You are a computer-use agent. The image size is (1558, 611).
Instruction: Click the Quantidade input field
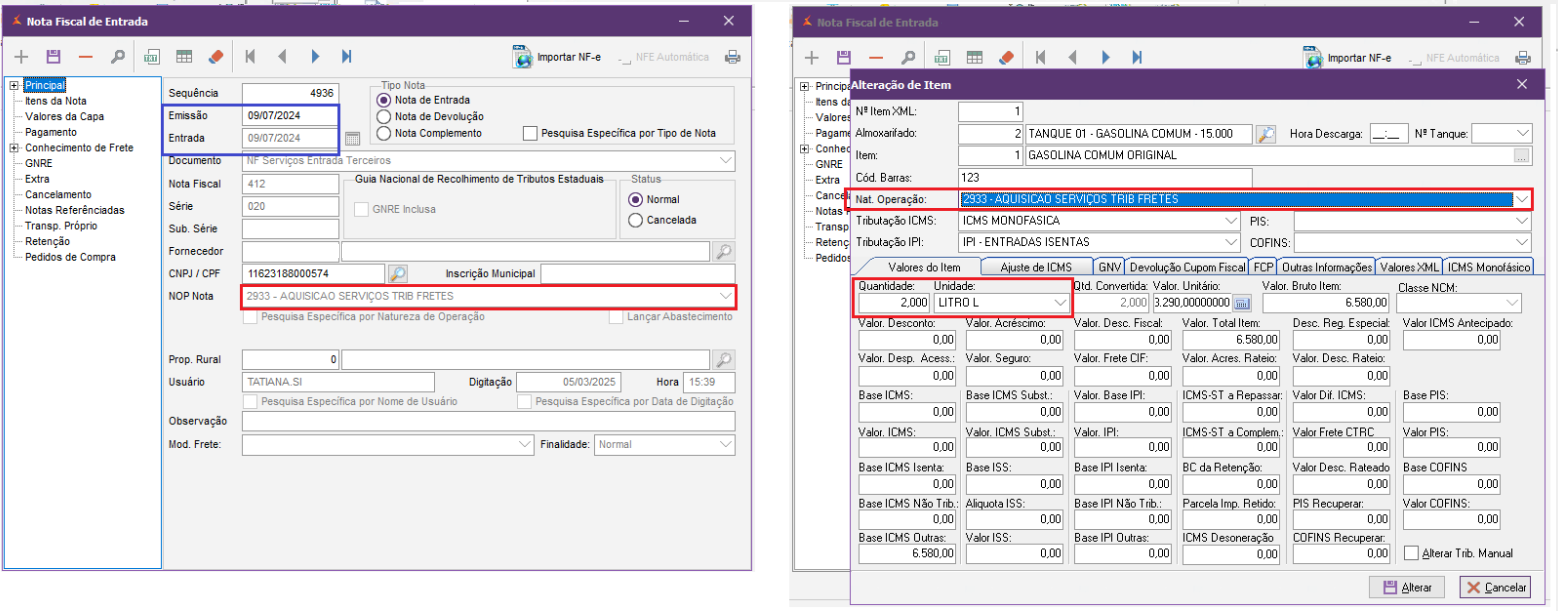pyautogui.click(x=893, y=301)
